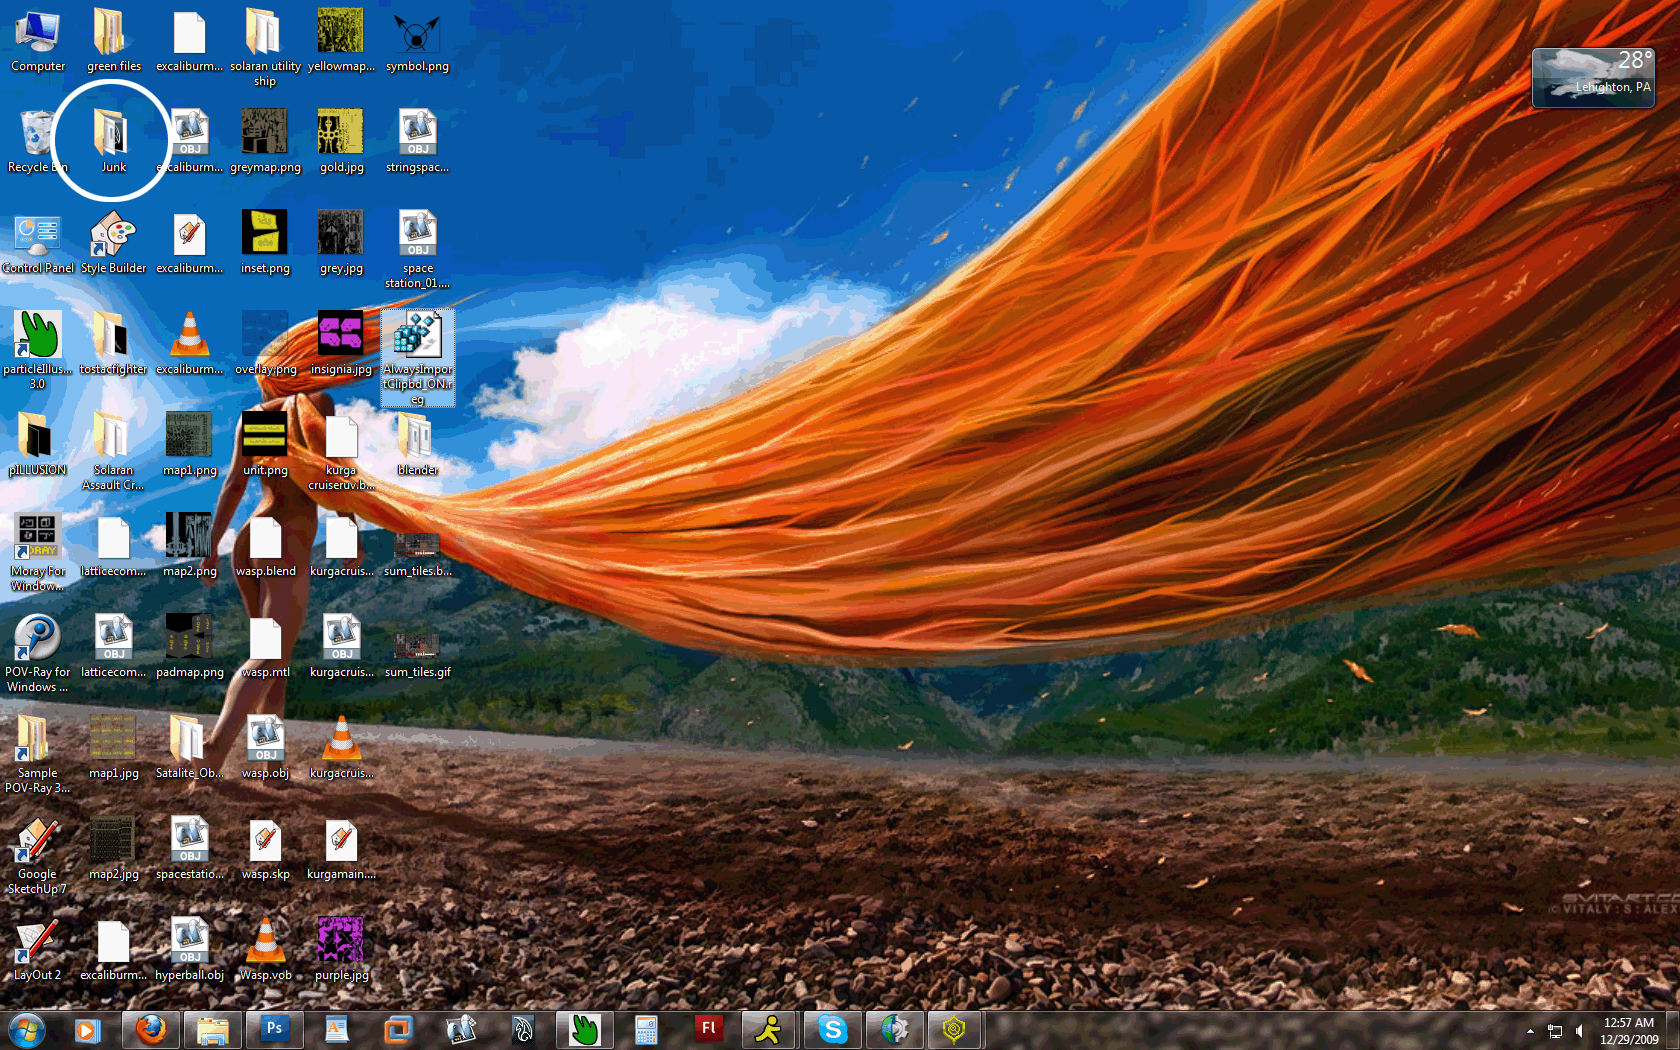Select the insignia.jpg image
This screenshot has width=1680, height=1050.
point(341,344)
